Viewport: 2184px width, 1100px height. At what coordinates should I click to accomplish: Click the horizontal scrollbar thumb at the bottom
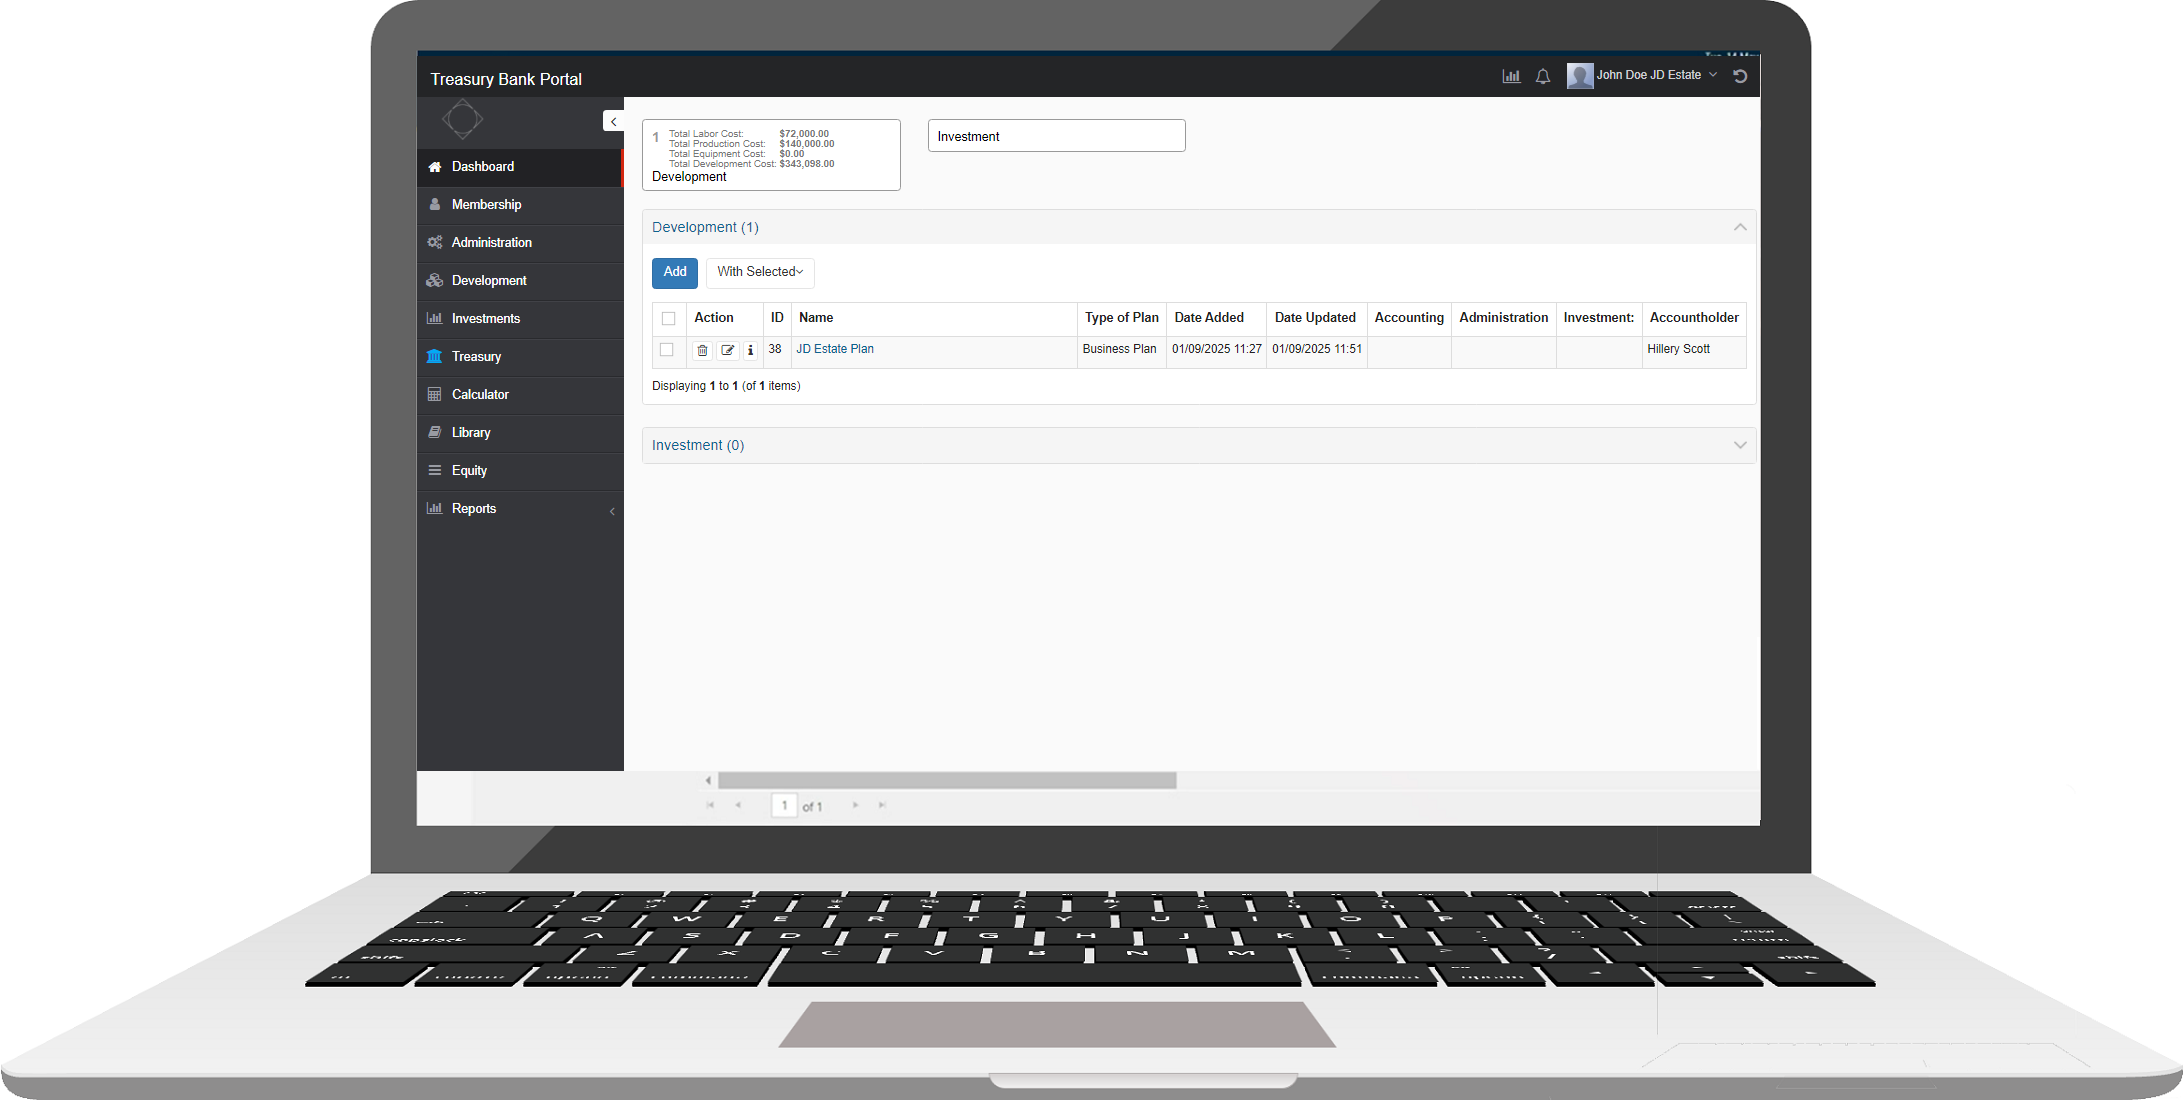(946, 780)
